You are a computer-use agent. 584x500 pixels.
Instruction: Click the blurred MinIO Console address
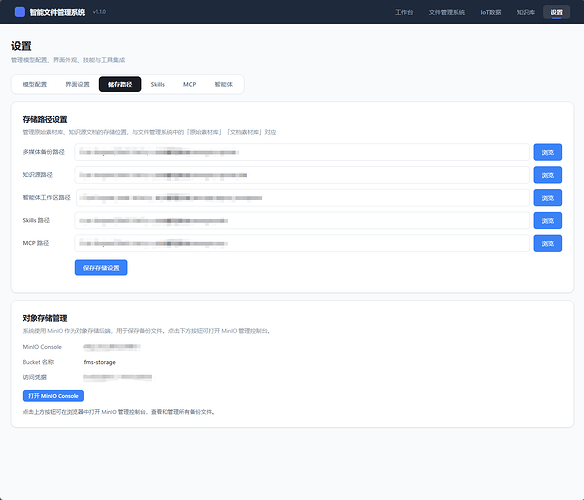tap(111, 347)
